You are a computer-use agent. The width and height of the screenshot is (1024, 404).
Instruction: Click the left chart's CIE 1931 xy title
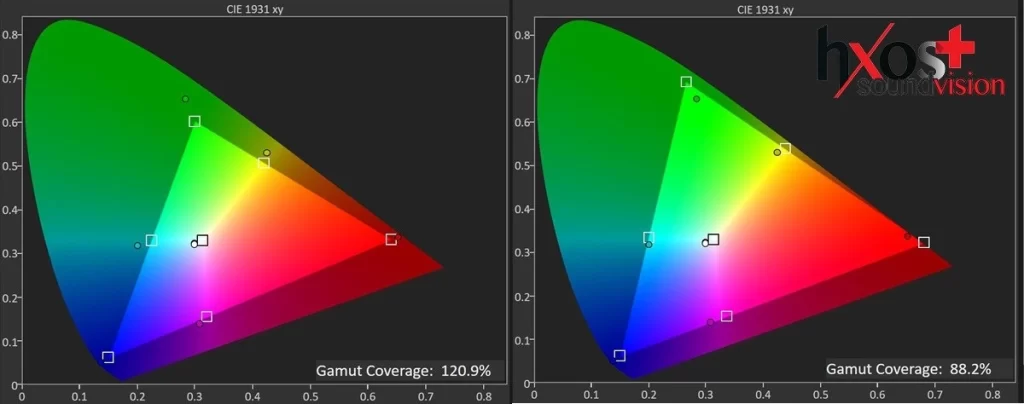[254, 10]
